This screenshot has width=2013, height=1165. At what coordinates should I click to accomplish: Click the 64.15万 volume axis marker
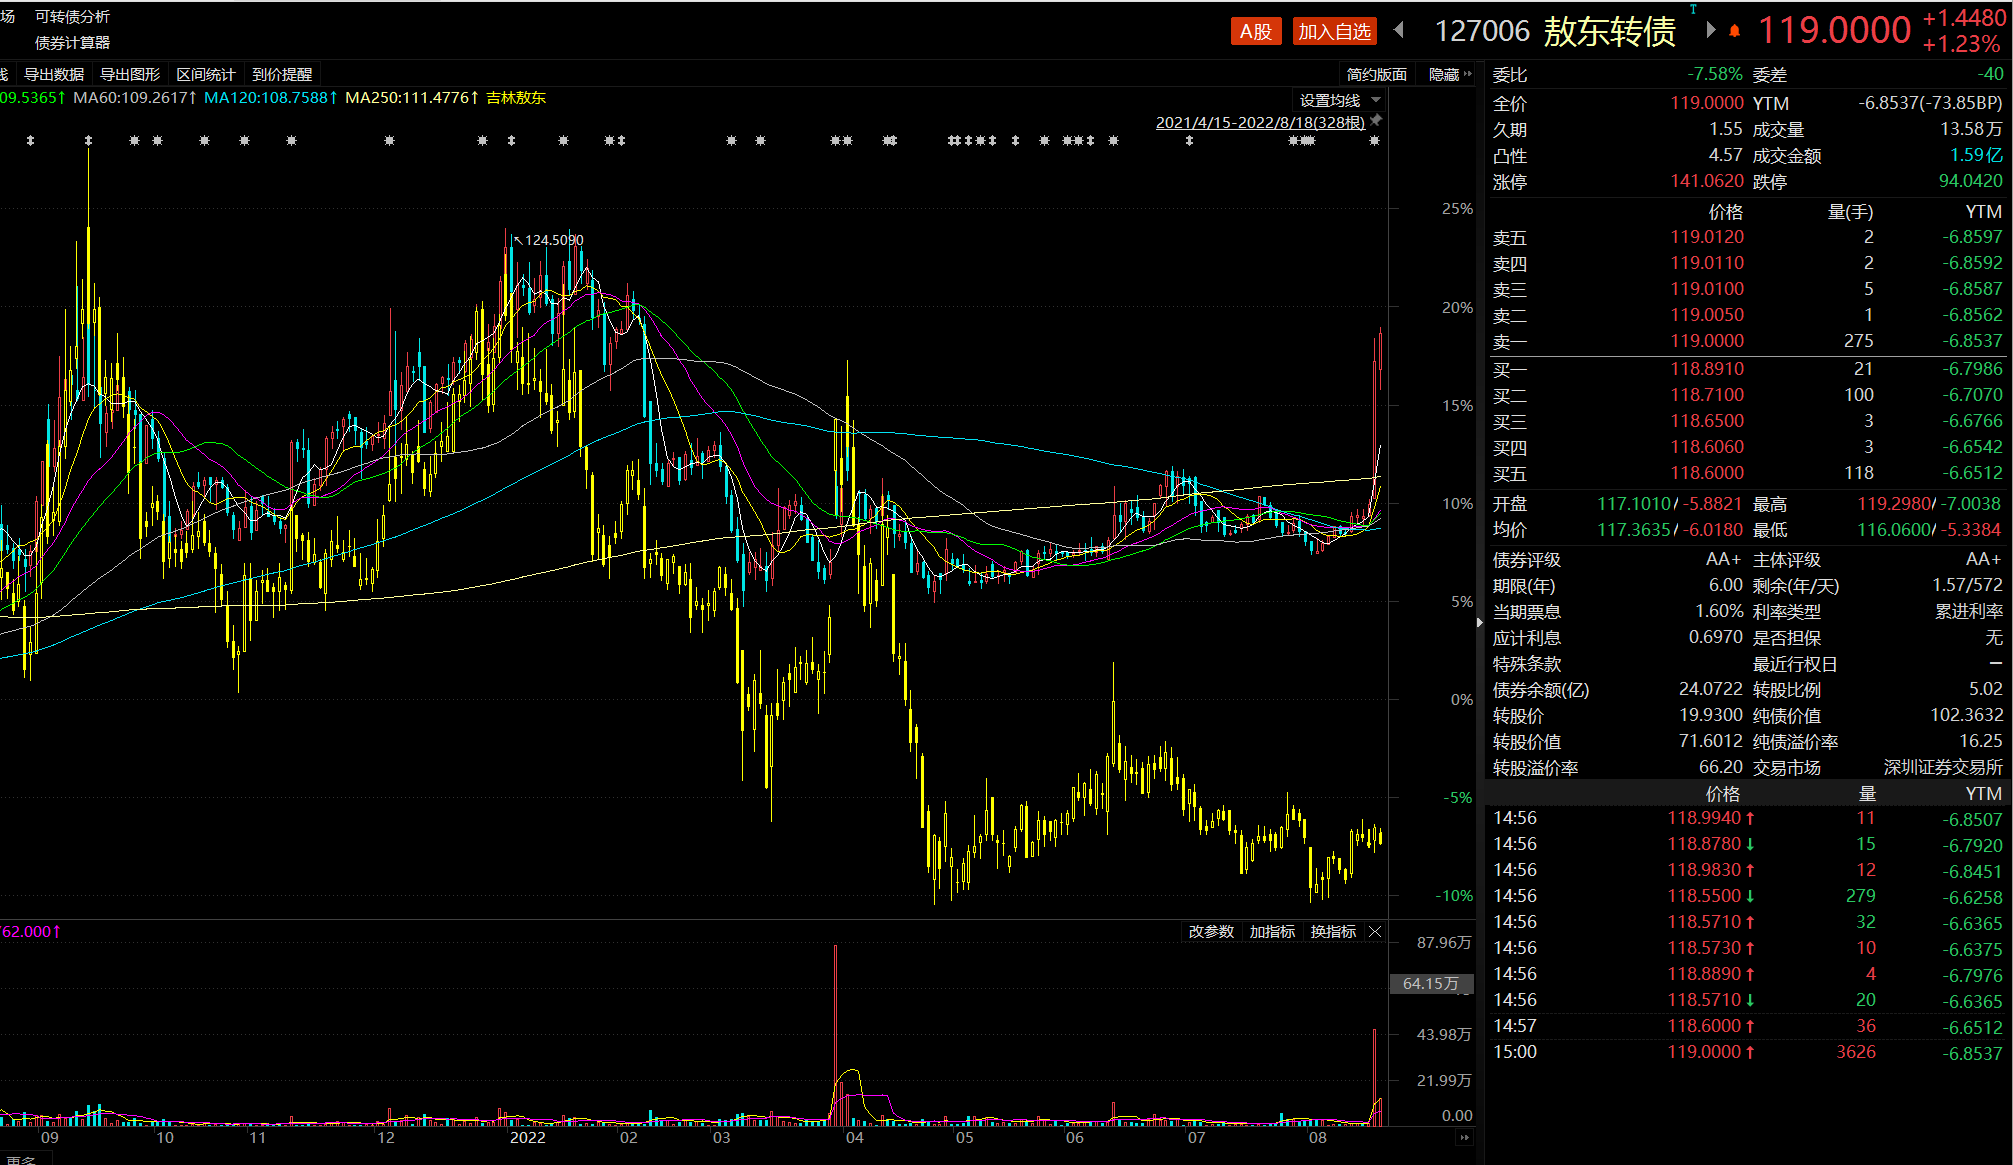click(1430, 984)
